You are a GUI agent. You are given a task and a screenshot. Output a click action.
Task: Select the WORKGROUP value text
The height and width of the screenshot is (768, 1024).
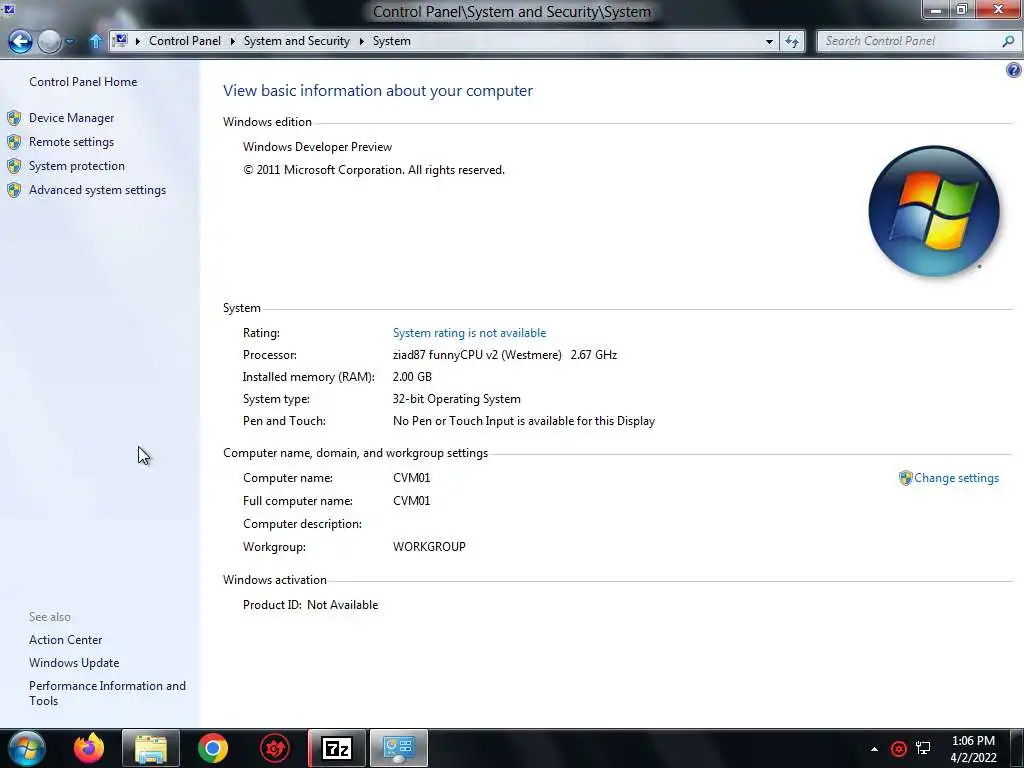[429, 547]
